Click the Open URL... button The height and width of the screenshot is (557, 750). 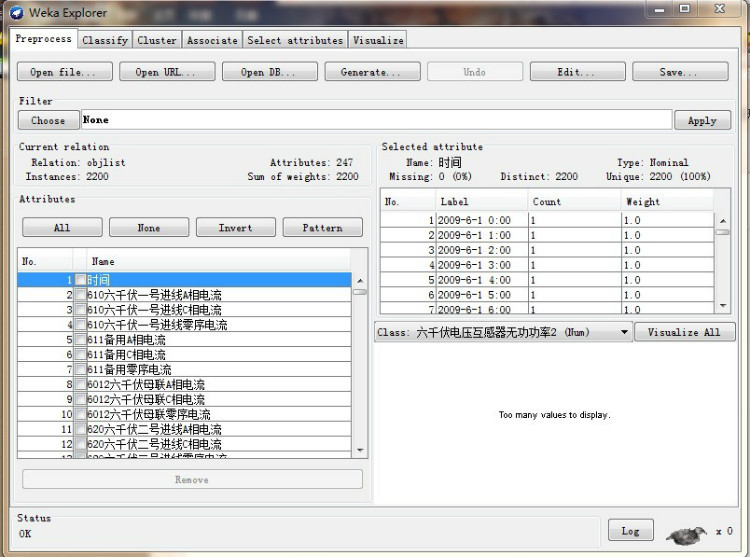pos(167,72)
